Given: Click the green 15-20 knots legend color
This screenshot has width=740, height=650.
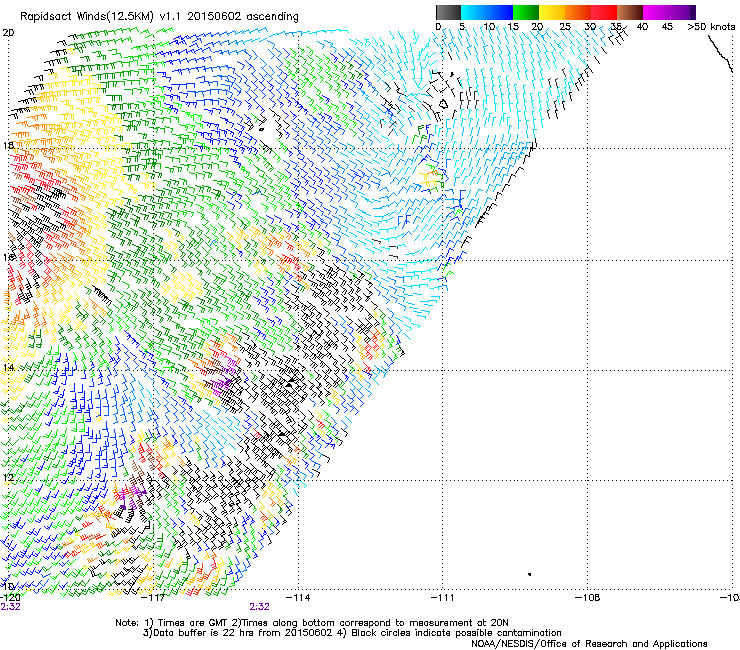Looking at the screenshot, I should [526, 12].
